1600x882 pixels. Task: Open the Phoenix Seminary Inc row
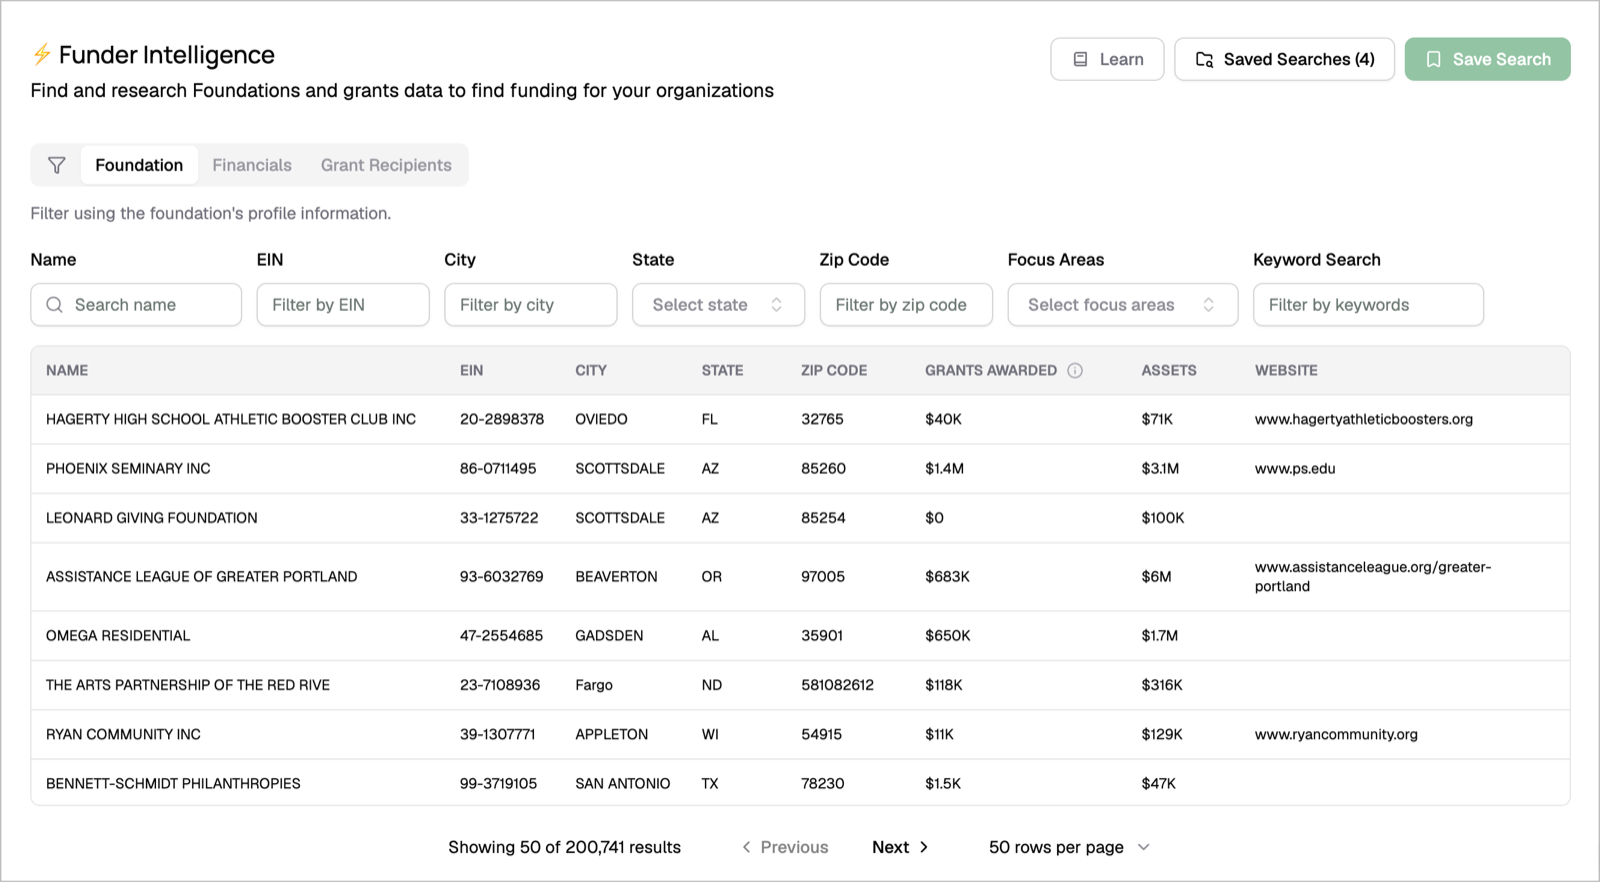[x=800, y=468]
